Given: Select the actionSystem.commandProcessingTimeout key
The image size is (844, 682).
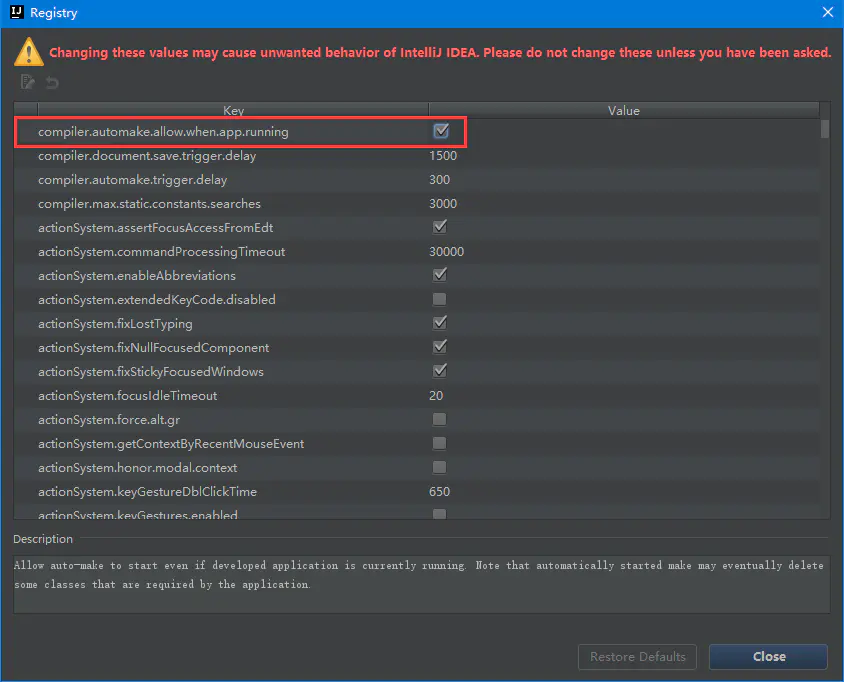Looking at the screenshot, I should pos(161,252).
